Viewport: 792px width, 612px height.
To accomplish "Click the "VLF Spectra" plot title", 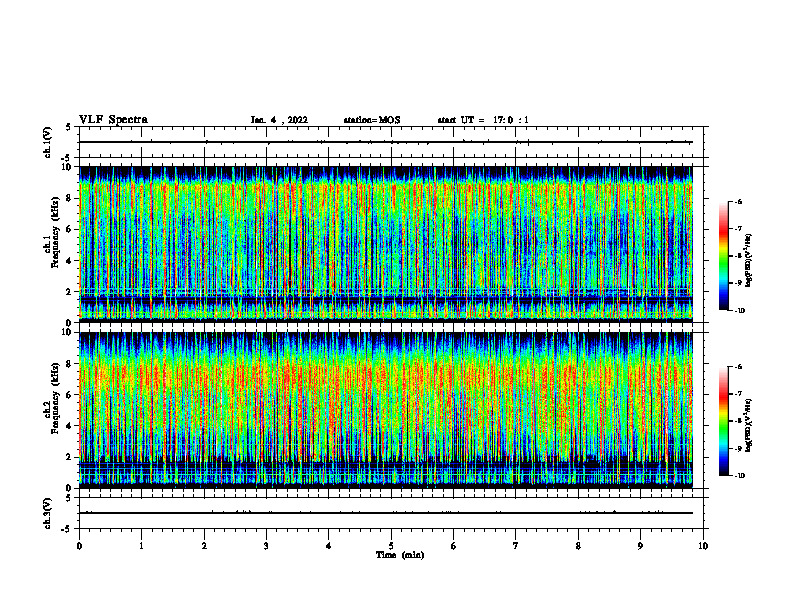I will click(113, 120).
